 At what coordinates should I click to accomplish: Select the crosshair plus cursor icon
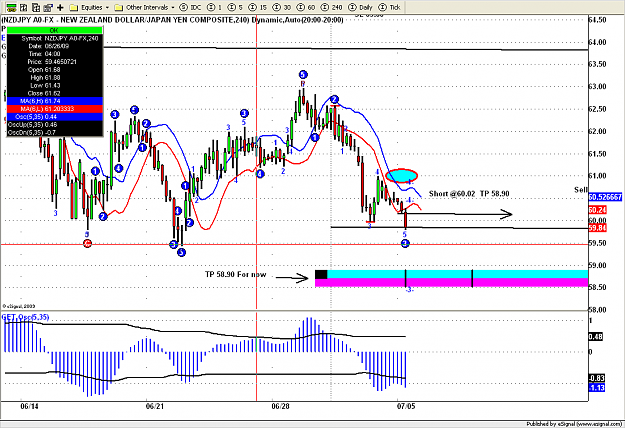click(x=60, y=7)
